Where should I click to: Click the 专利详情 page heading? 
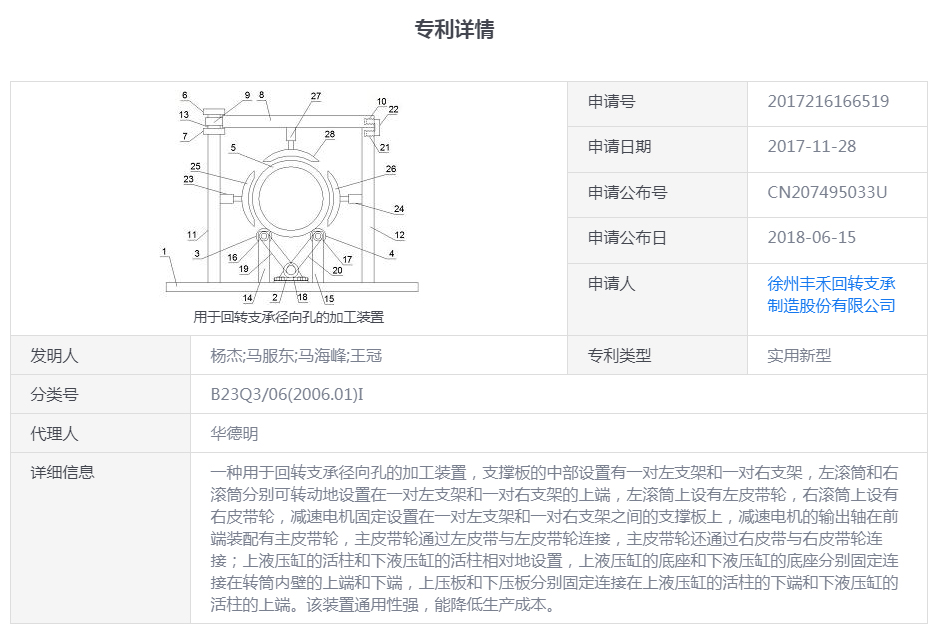tap(454, 29)
